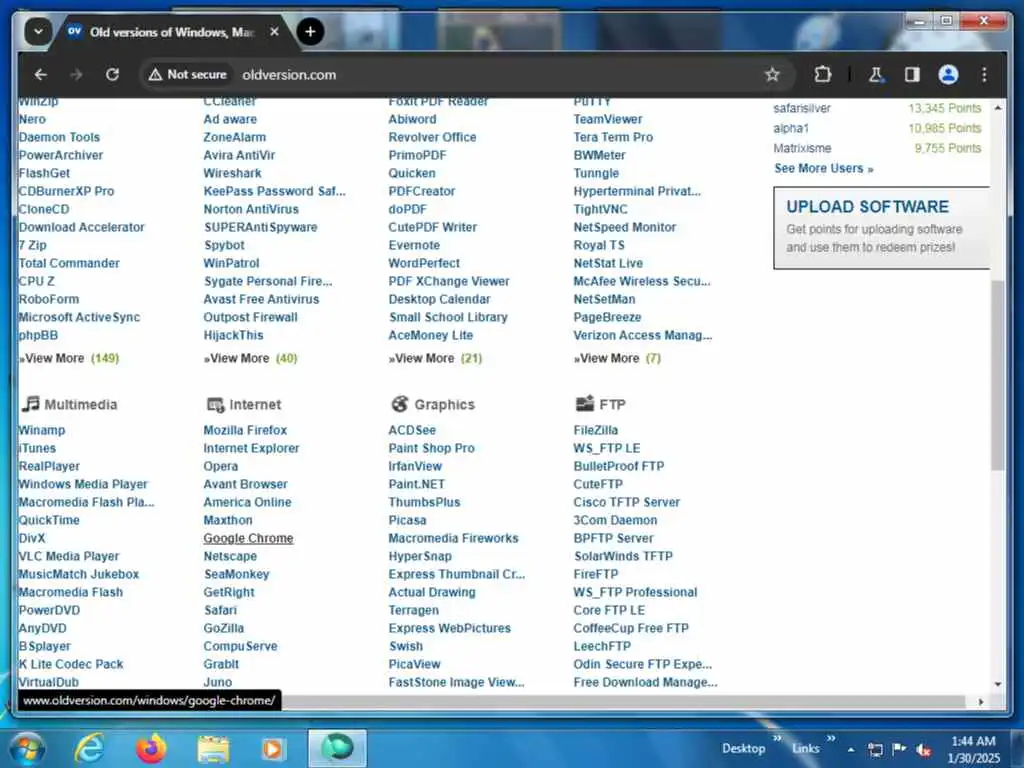
Task: Open the Internet Explorer link in the list
Action: pyautogui.click(x=251, y=449)
